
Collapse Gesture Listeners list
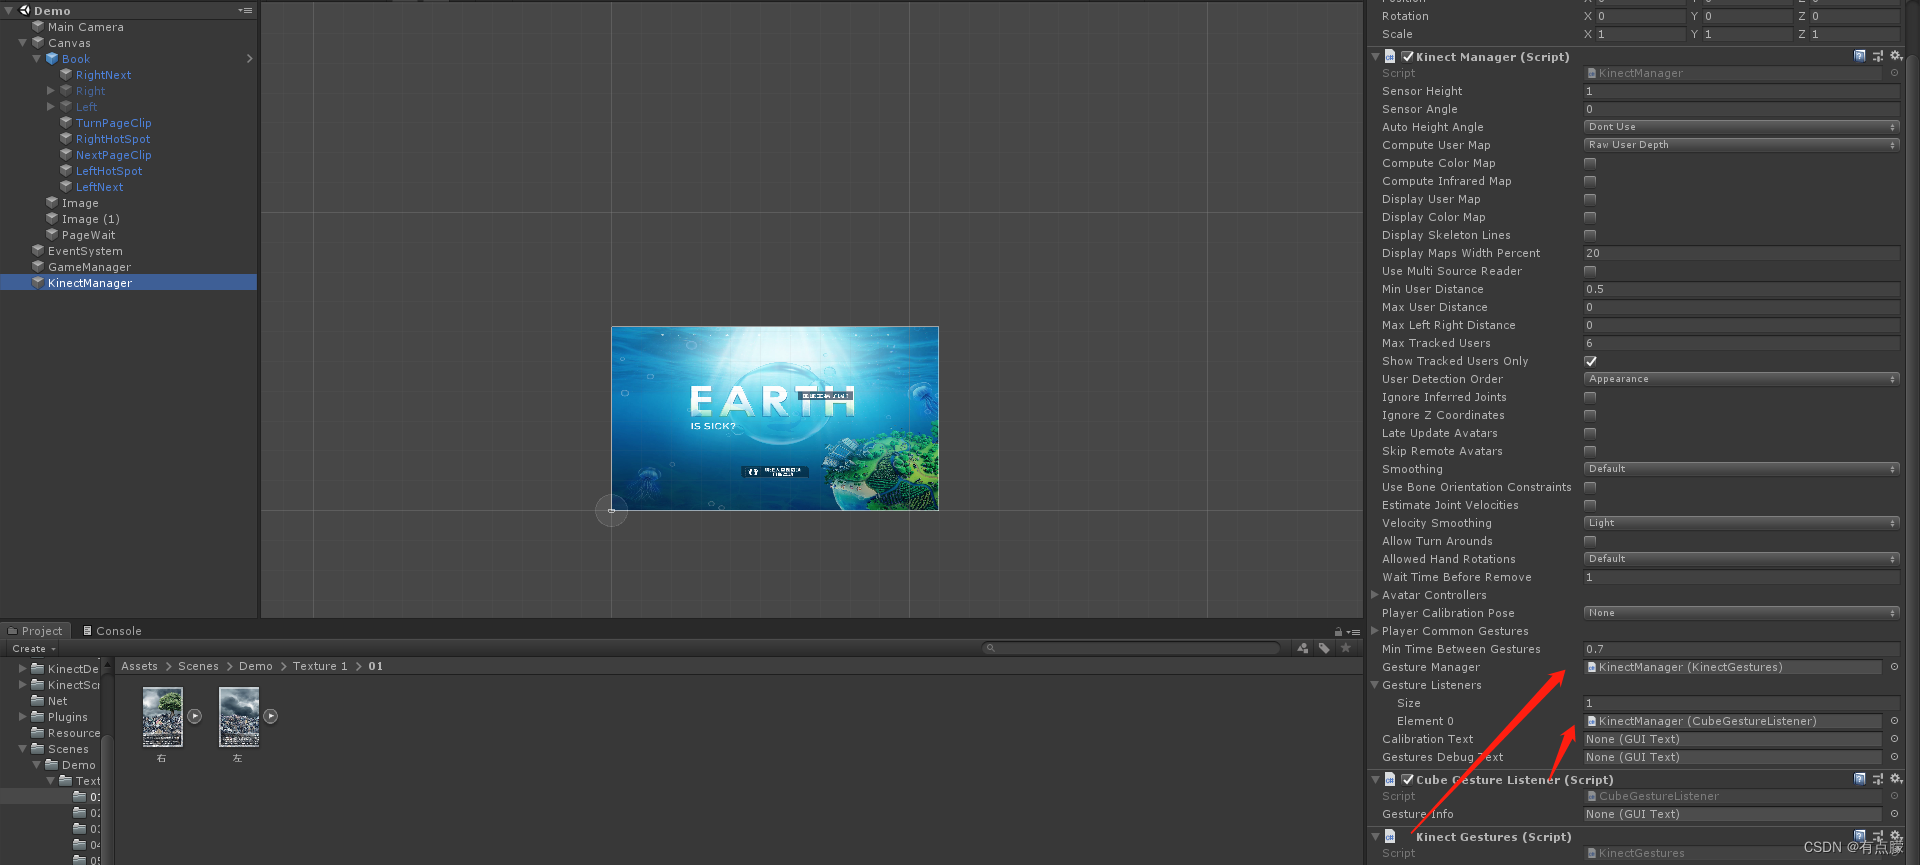point(1375,685)
